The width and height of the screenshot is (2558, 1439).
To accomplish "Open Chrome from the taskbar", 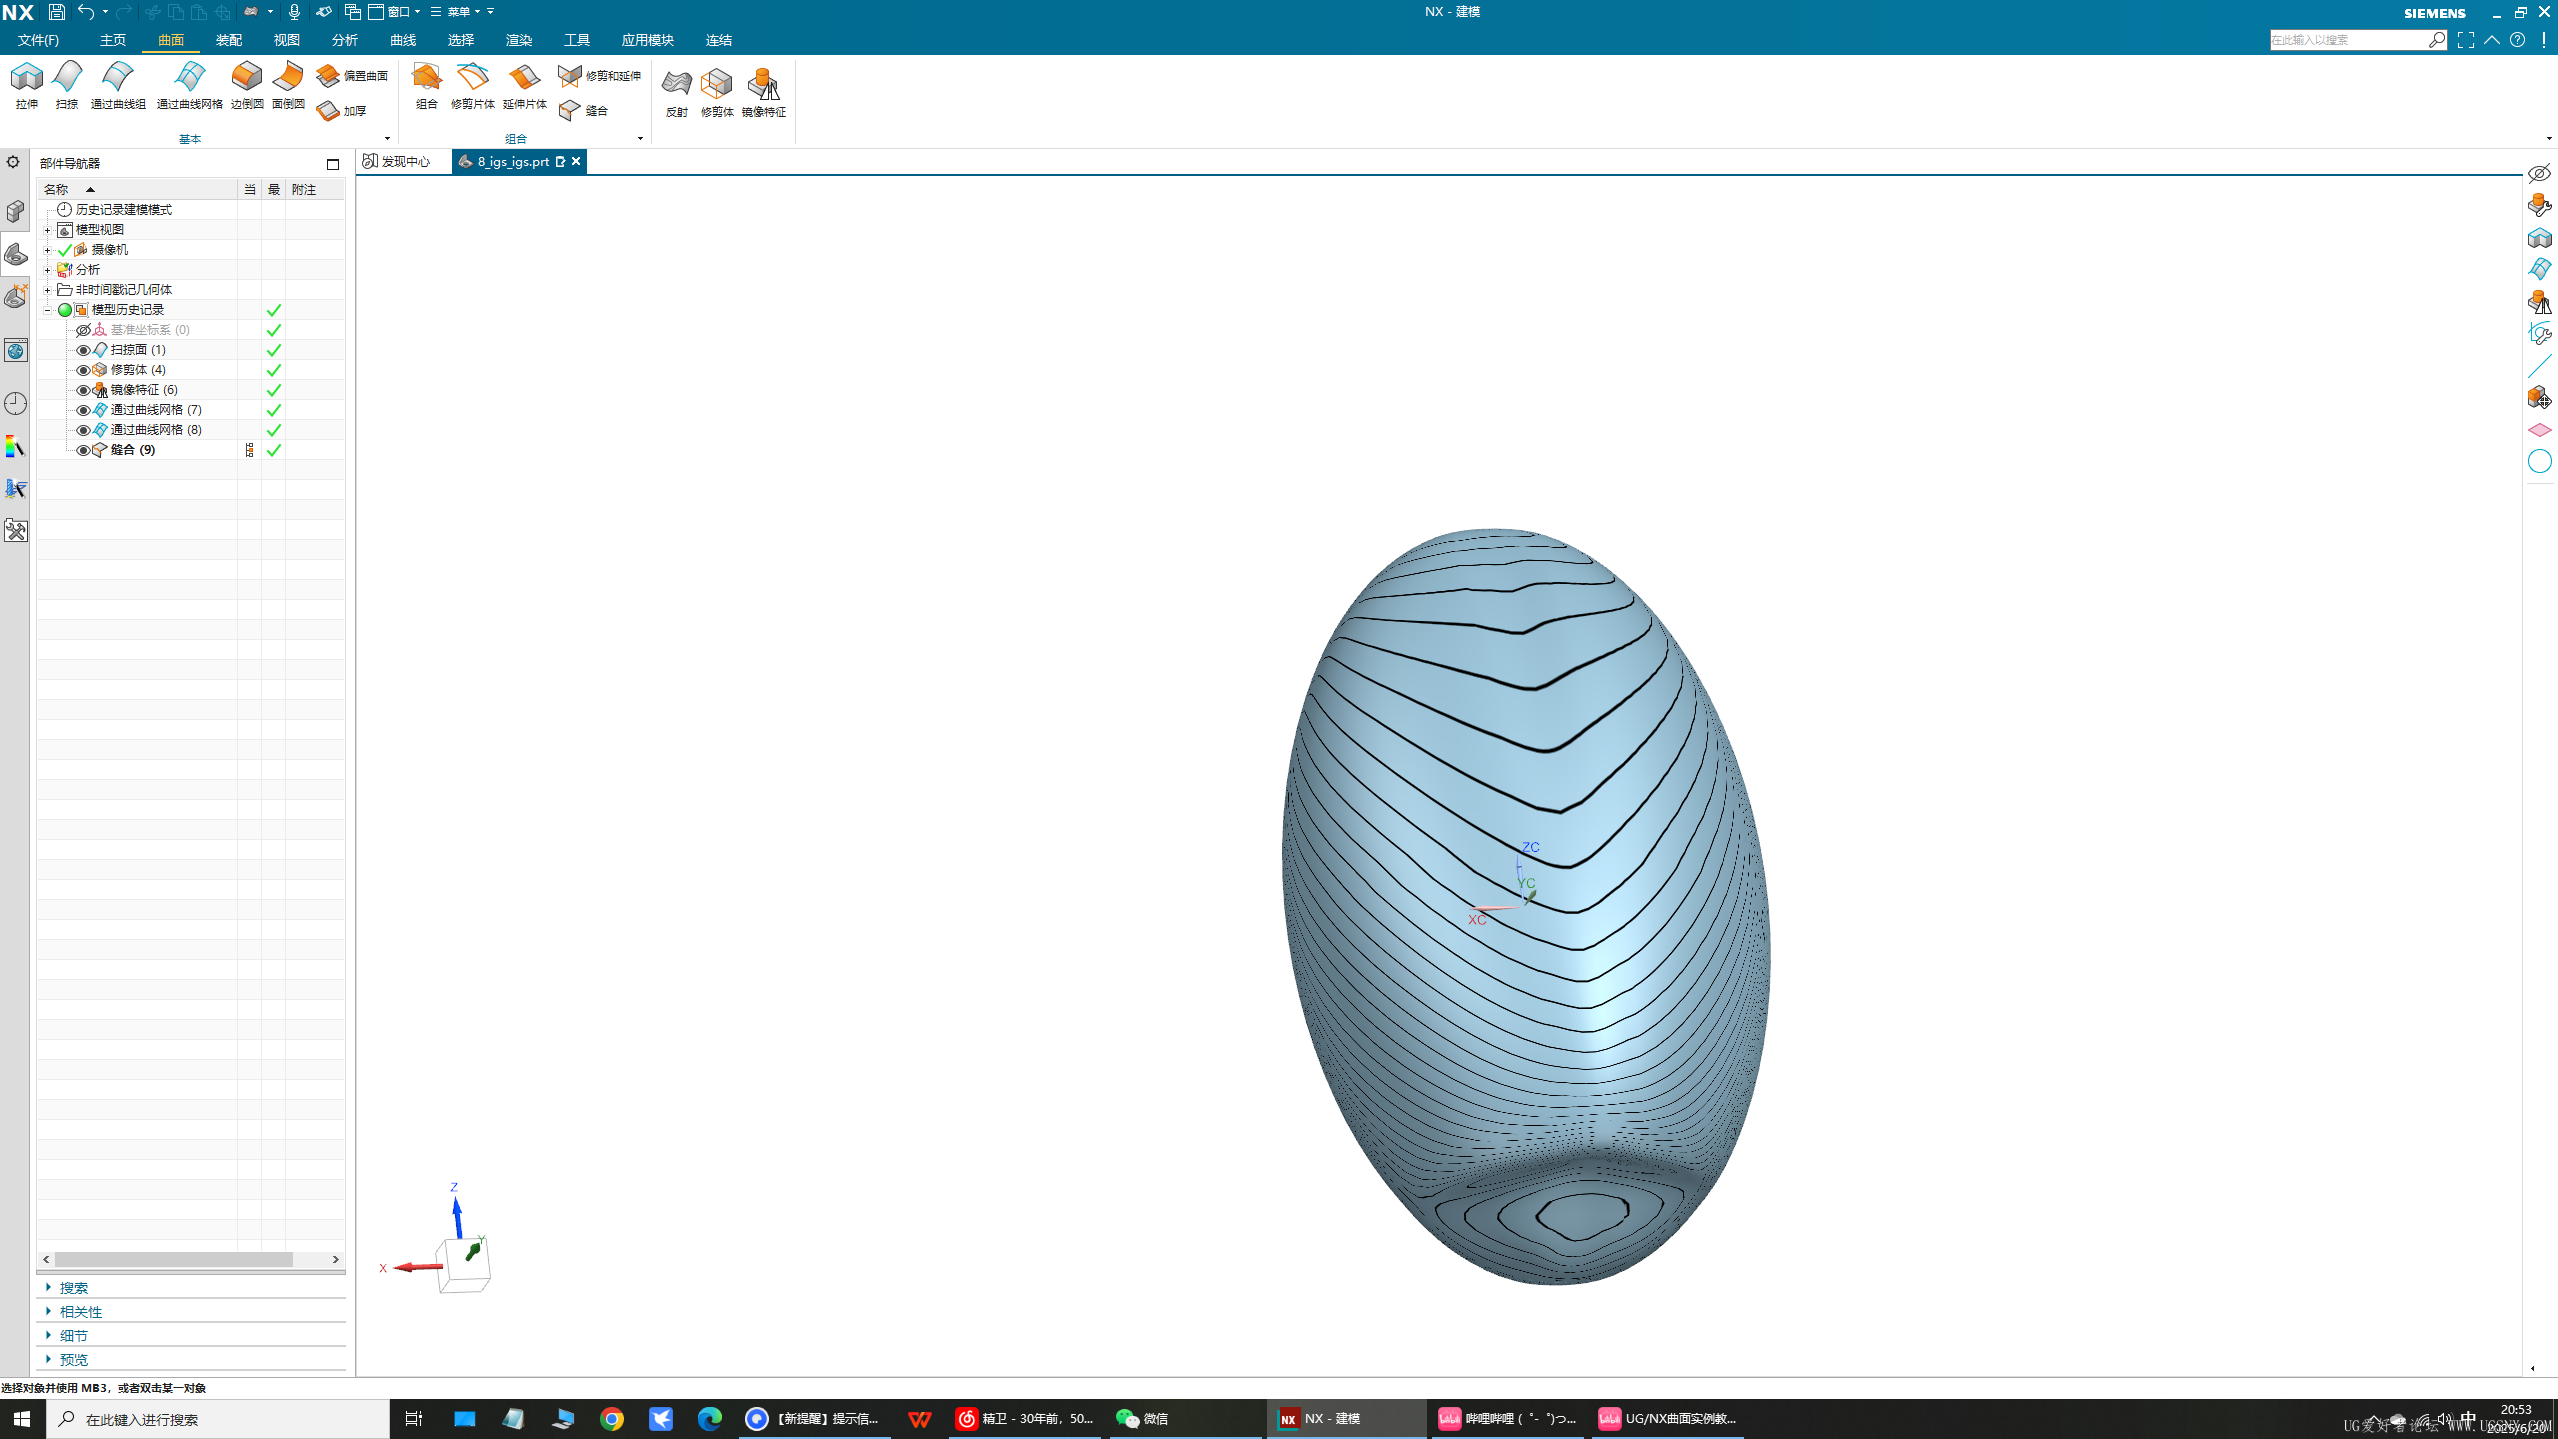I will click(612, 1419).
